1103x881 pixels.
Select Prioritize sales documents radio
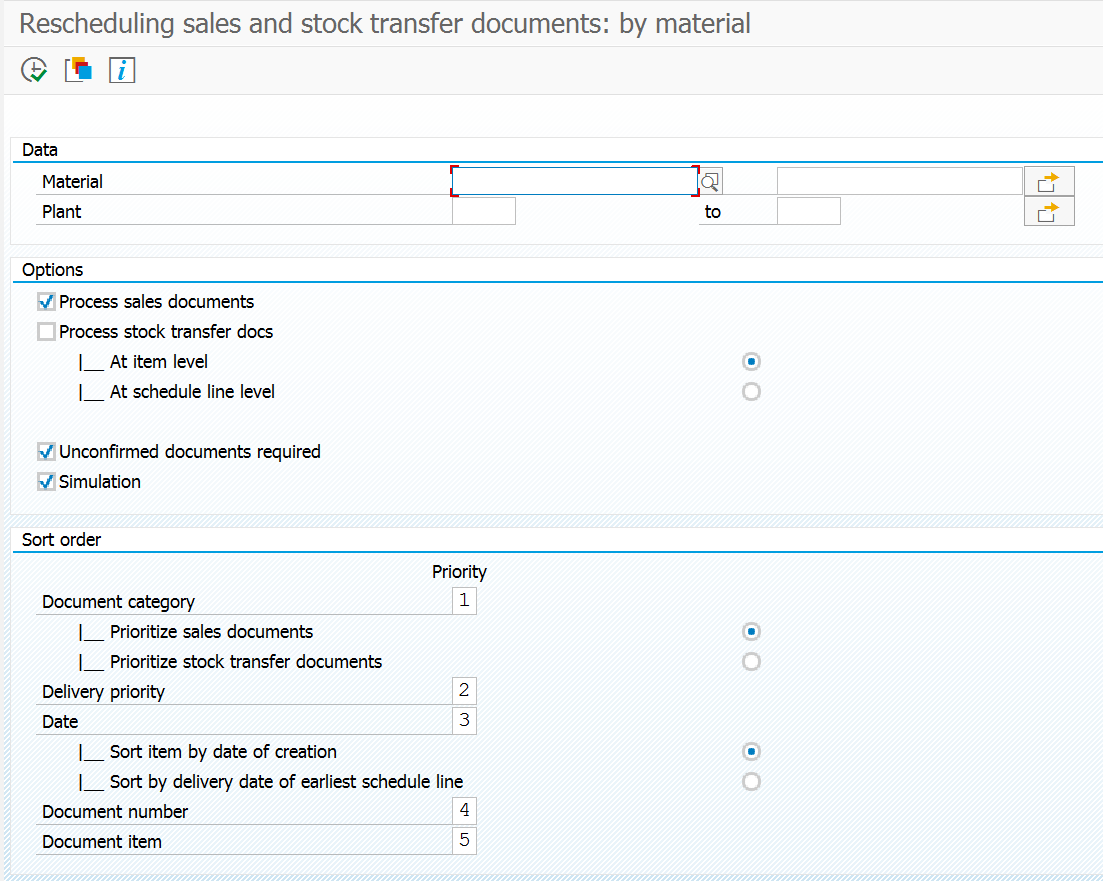pos(751,632)
